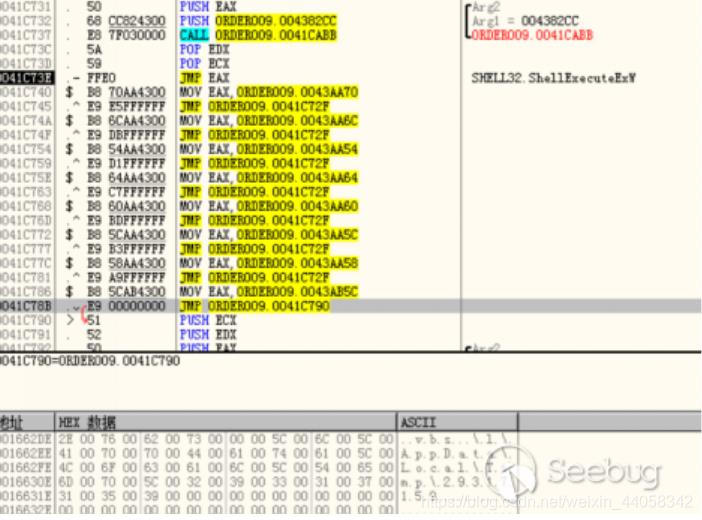Screen dimensions: 702x520
Task: Click the highlighted address 0041C73E
Action: (x=26, y=78)
